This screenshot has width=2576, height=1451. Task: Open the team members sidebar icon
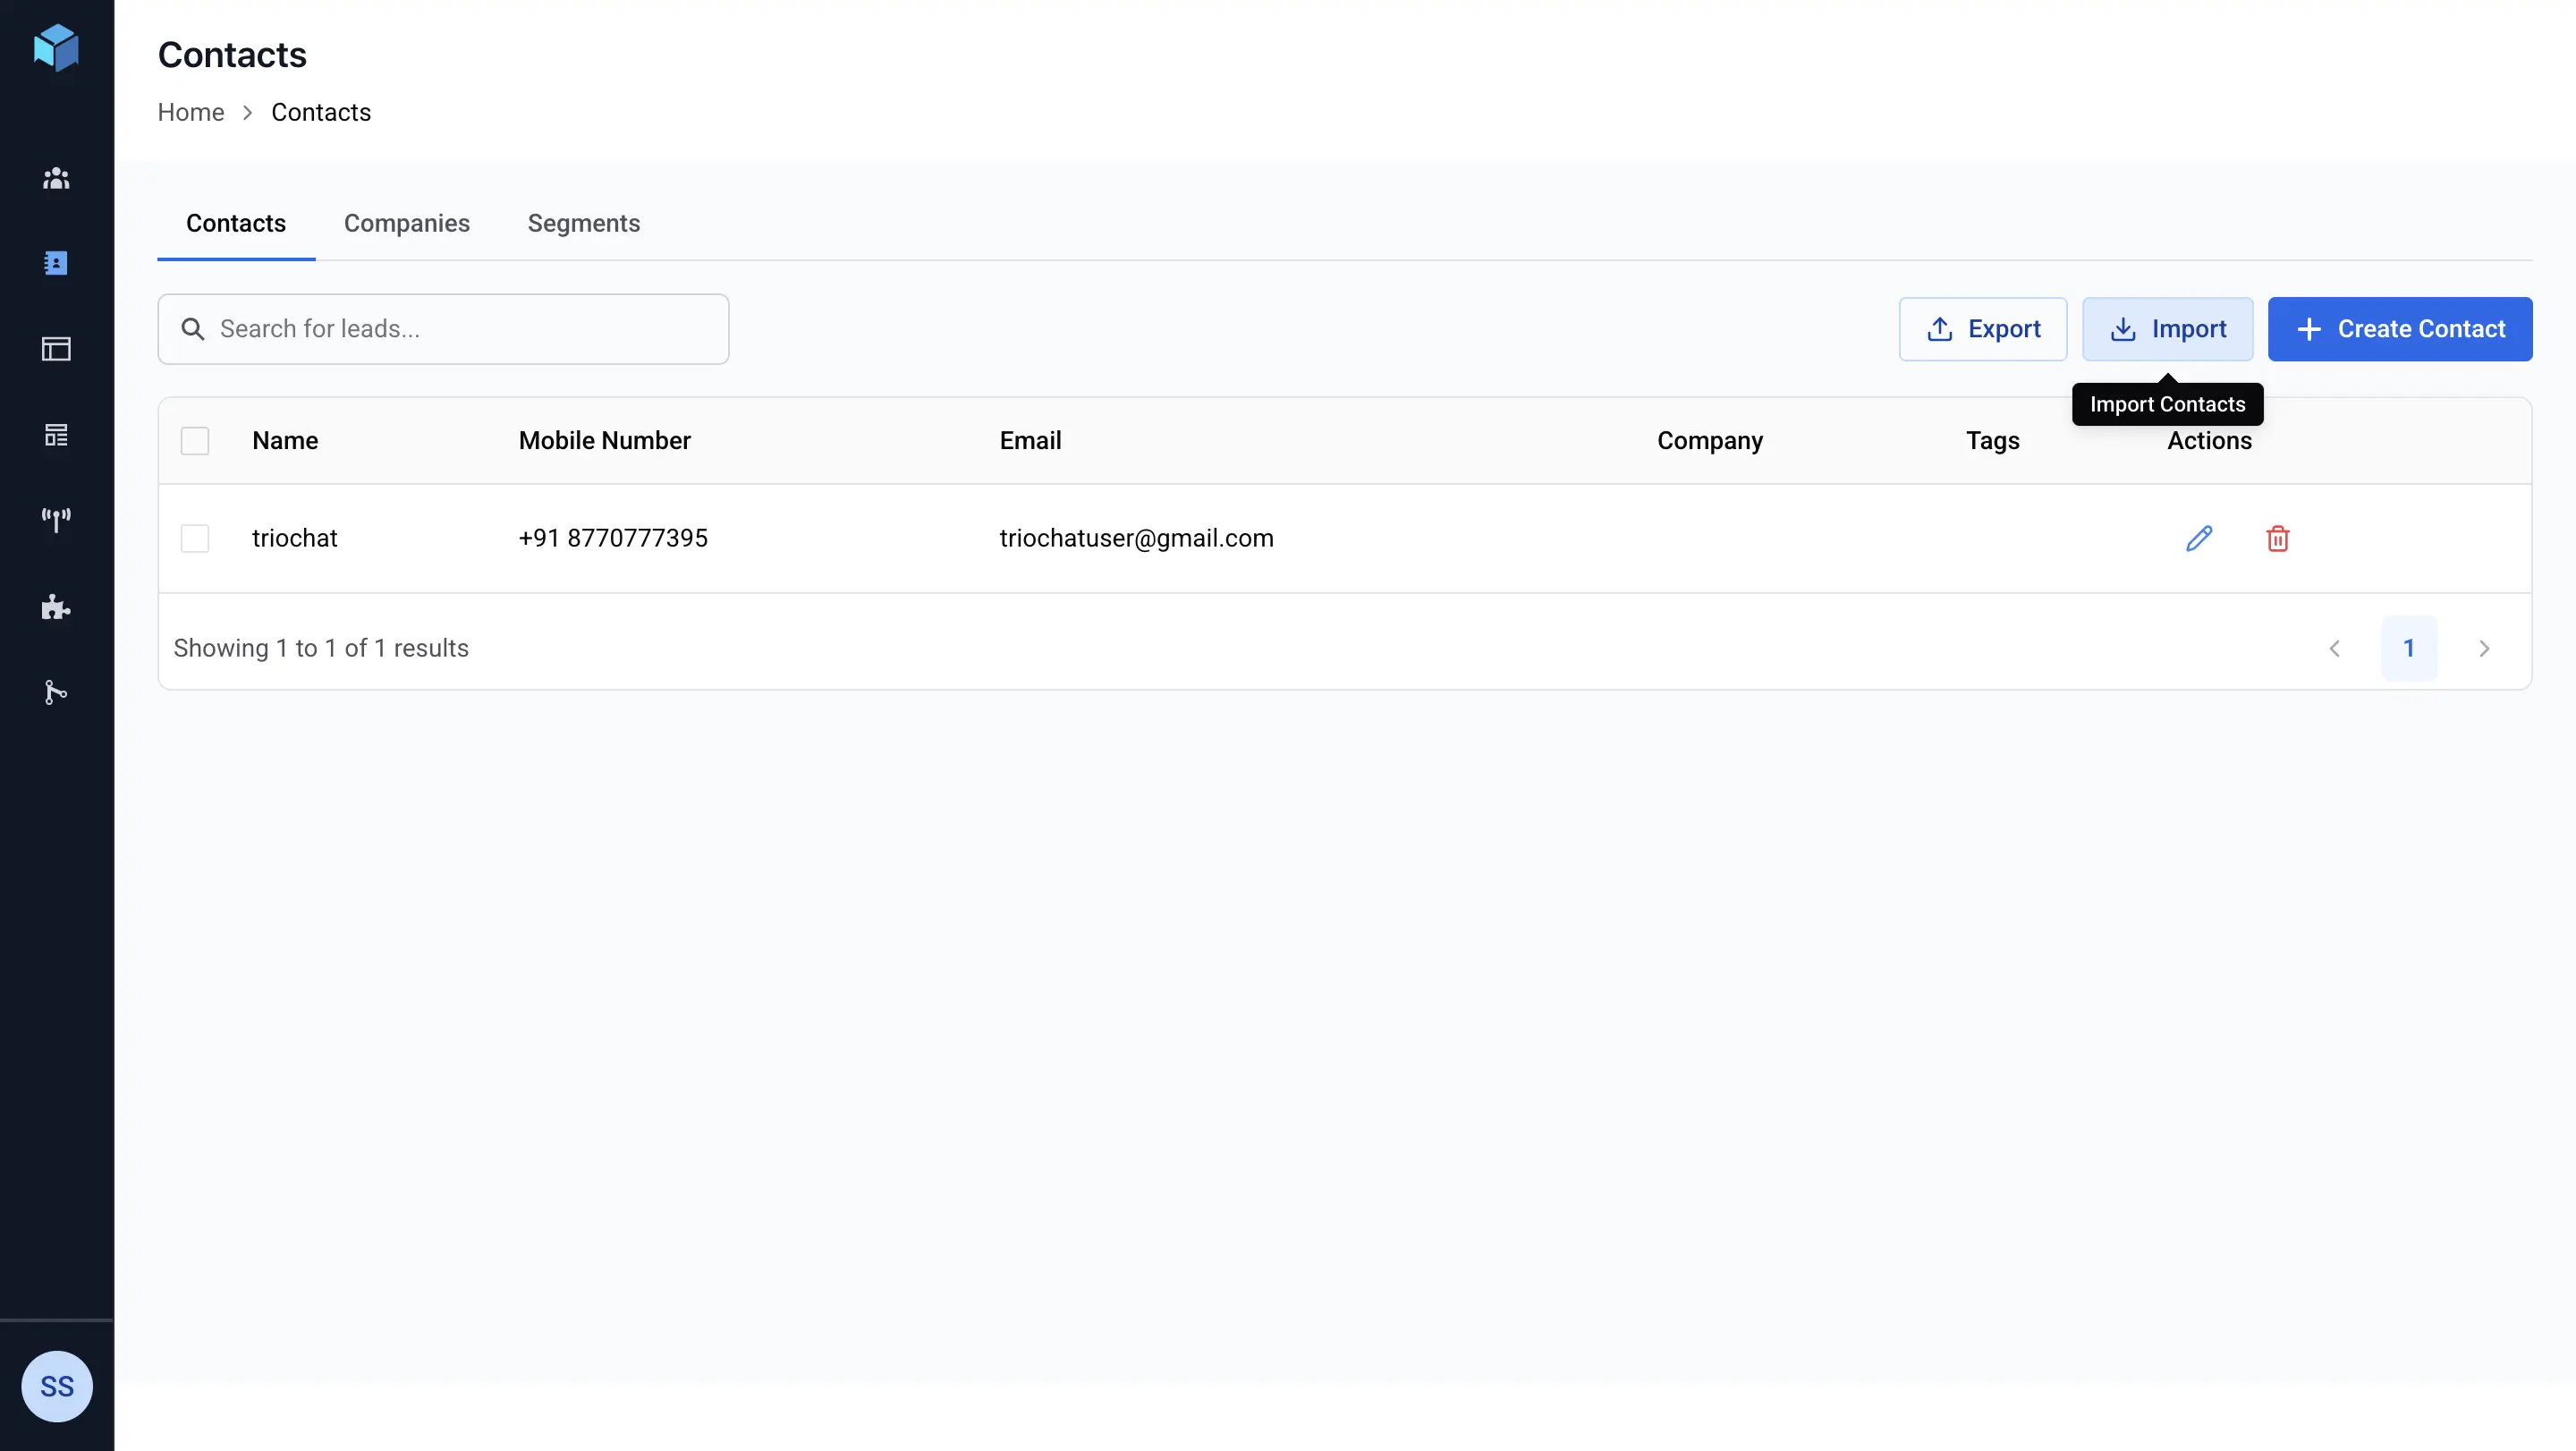point(56,178)
